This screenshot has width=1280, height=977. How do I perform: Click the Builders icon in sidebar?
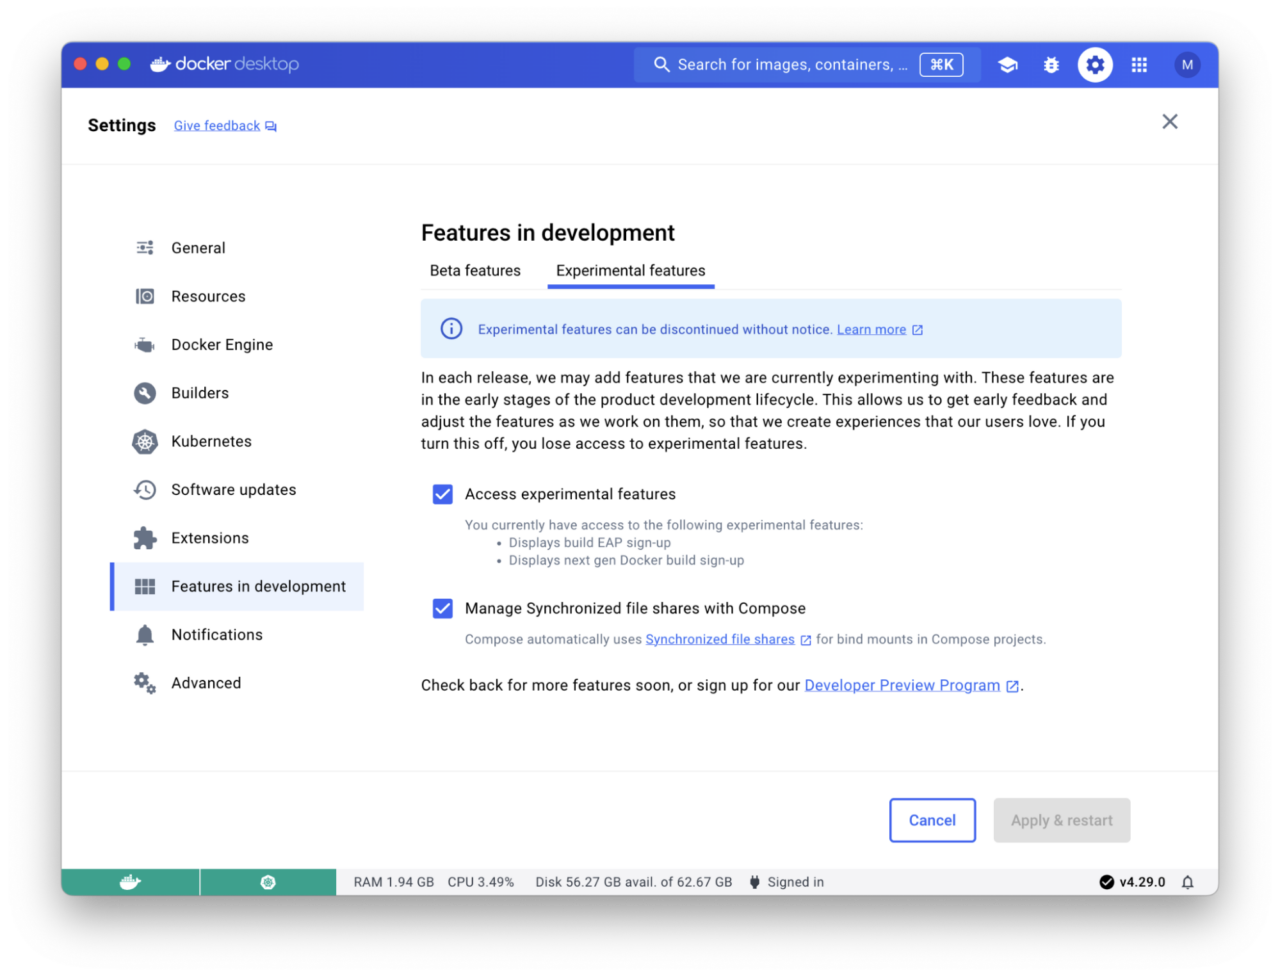pyautogui.click(x=145, y=393)
